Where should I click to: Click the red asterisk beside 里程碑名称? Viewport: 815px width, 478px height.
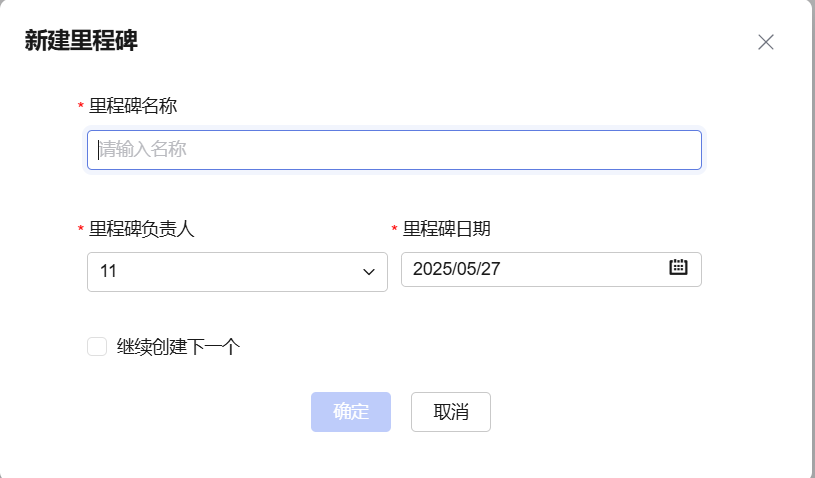coord(80,107)
